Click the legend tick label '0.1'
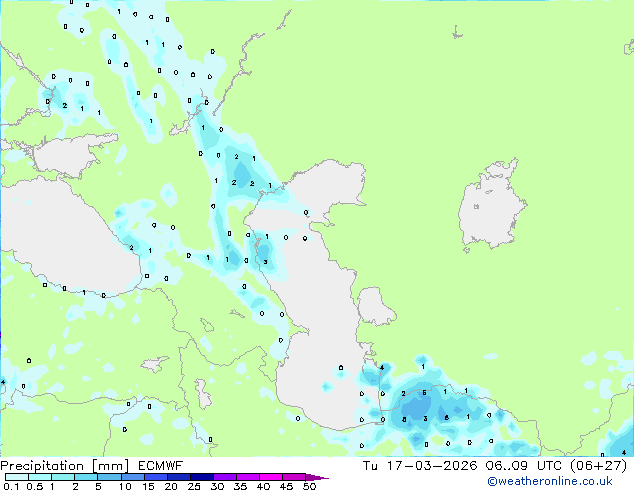Image resolution: width=634 pixels, height=490 pixels. [11, 486]
